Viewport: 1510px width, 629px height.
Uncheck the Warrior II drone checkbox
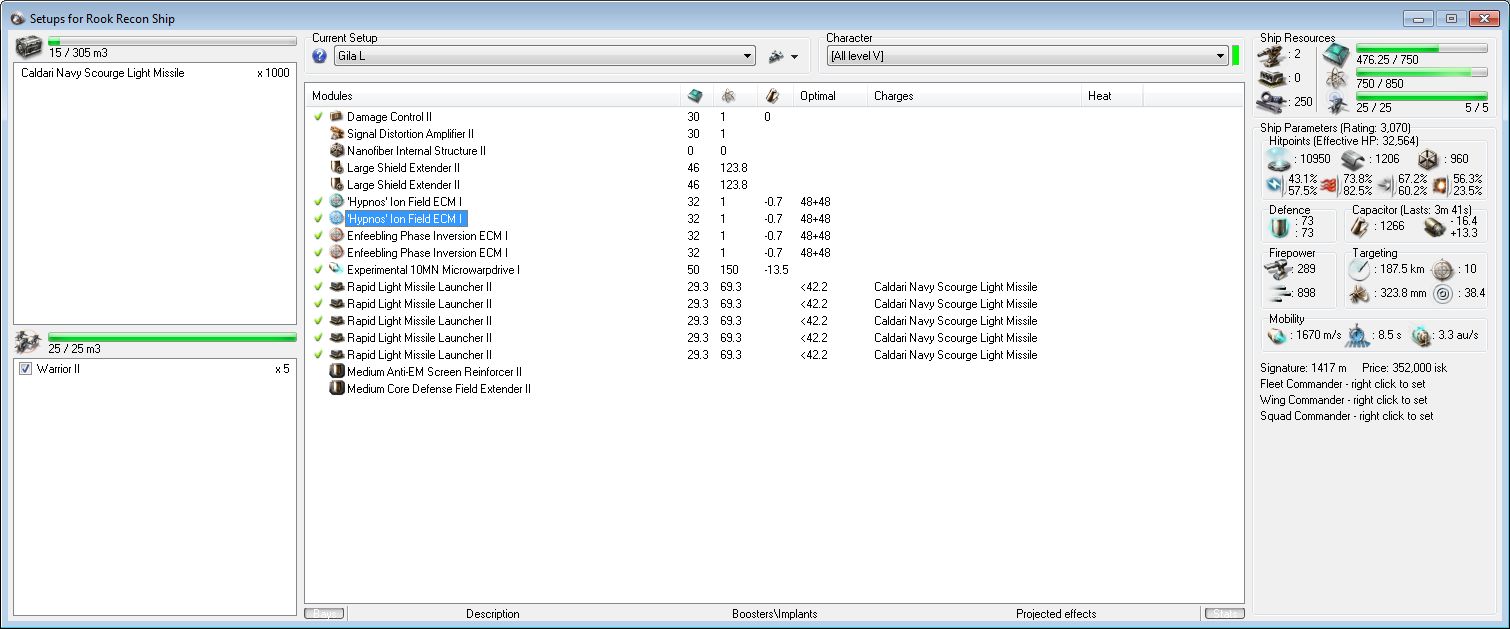[x=26, y=369]
